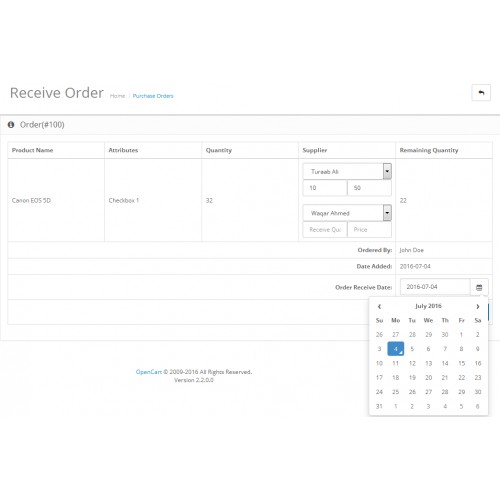Viewport: 500px width, 500px height.
Task: Click the Home breadcrumb link
Action: (117, 96)
